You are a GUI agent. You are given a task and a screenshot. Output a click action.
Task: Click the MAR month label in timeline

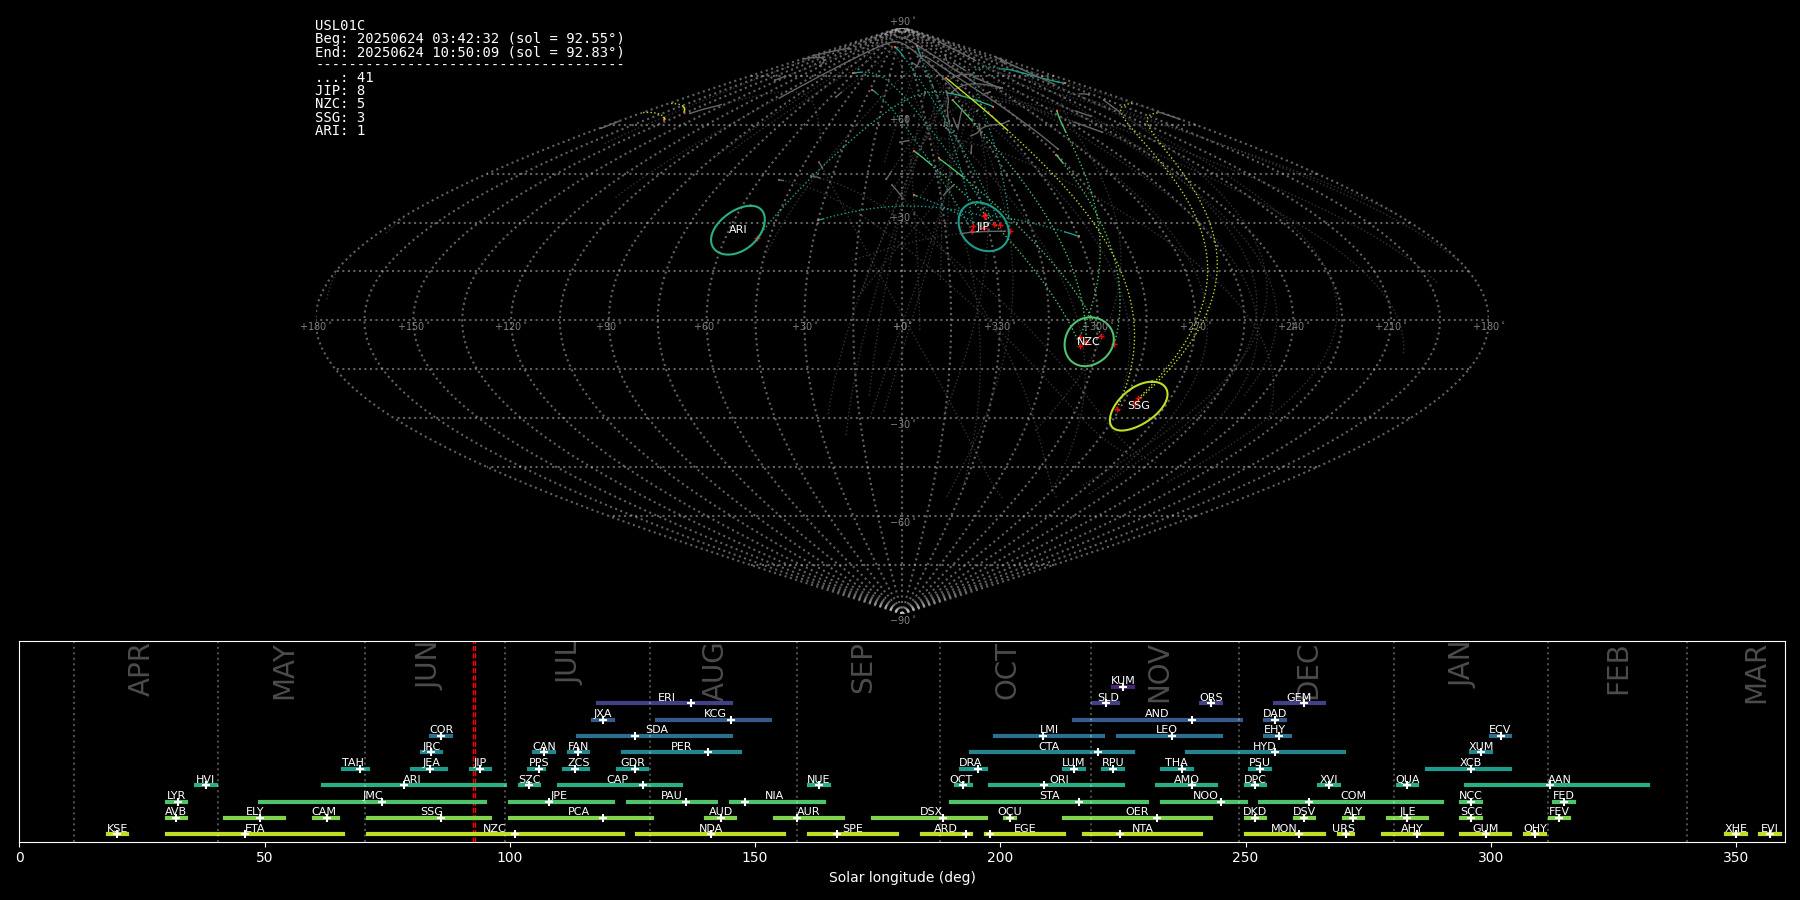click(1756, 675)
